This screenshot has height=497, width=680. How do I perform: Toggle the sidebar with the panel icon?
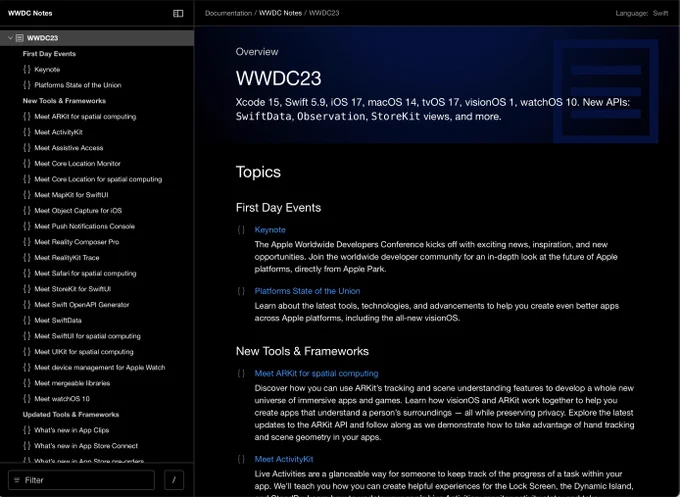click(x=178, y=13)
